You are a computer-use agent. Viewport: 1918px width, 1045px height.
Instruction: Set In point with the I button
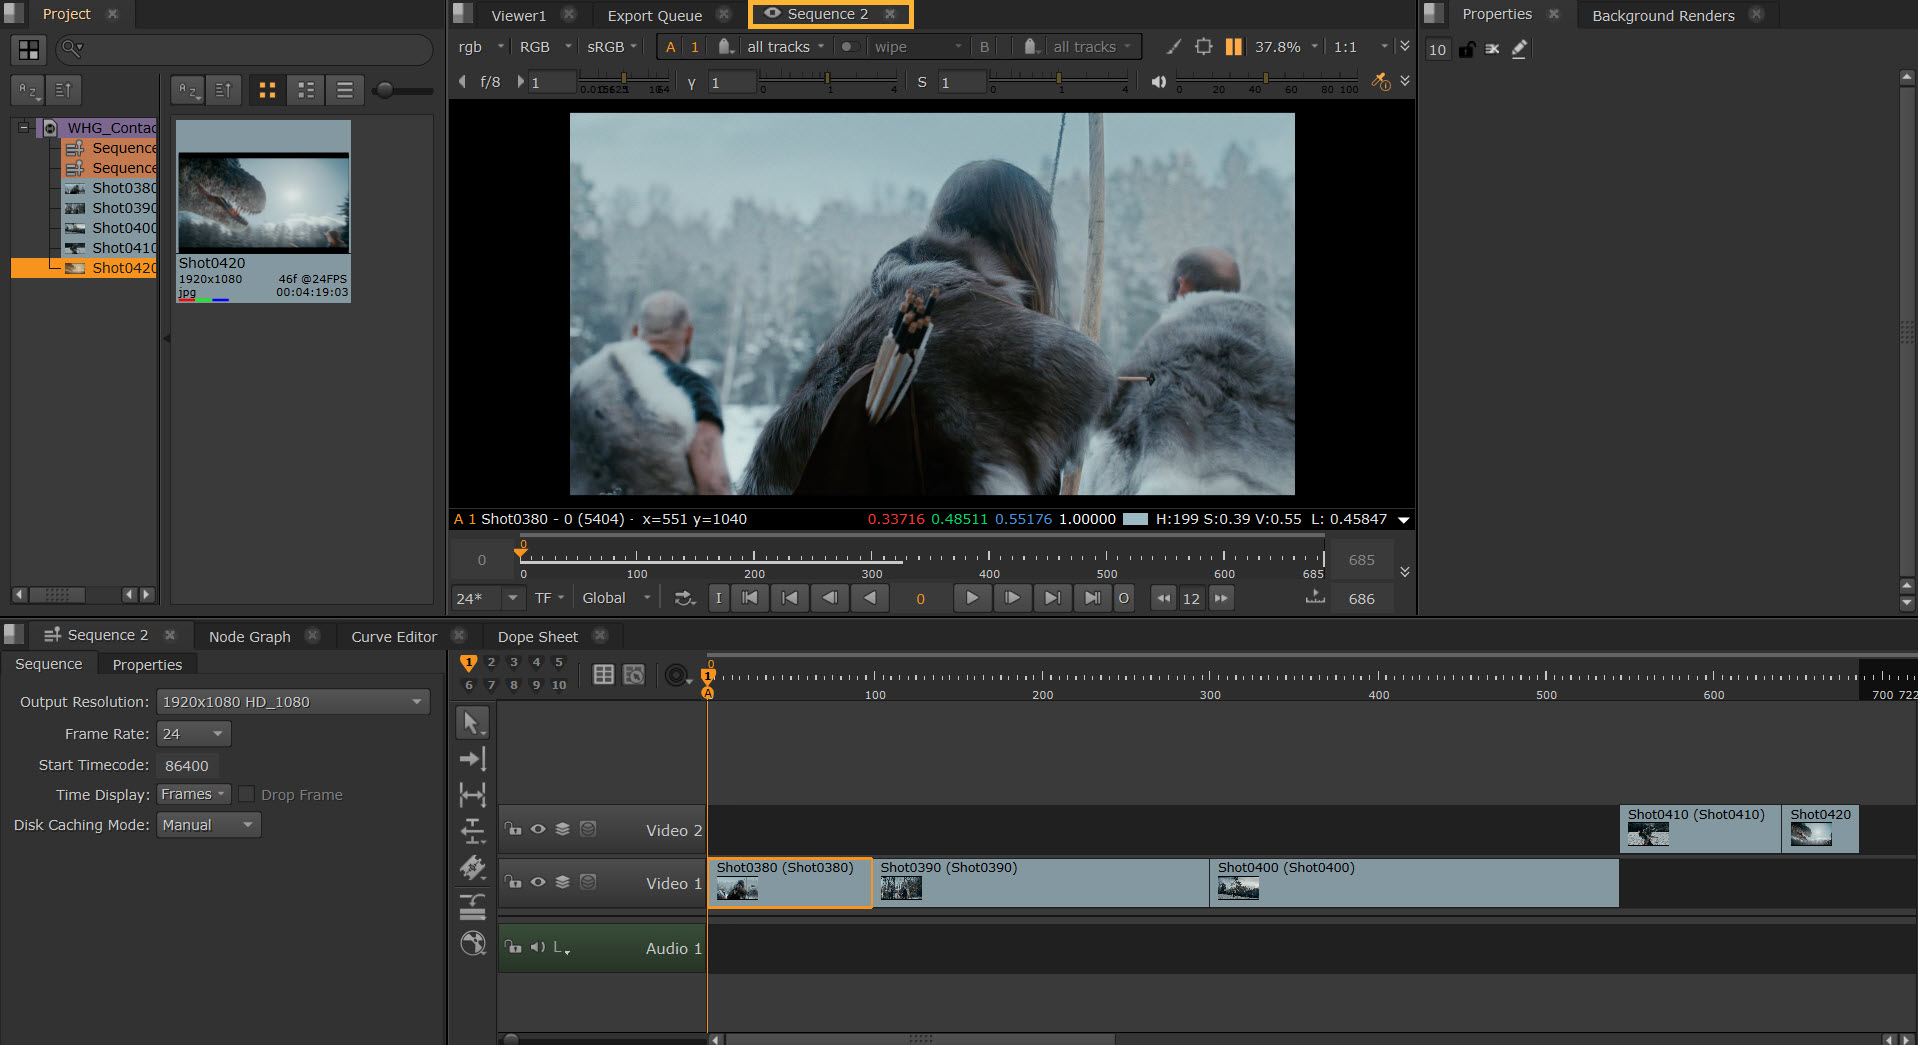click(x=718, y=598)
